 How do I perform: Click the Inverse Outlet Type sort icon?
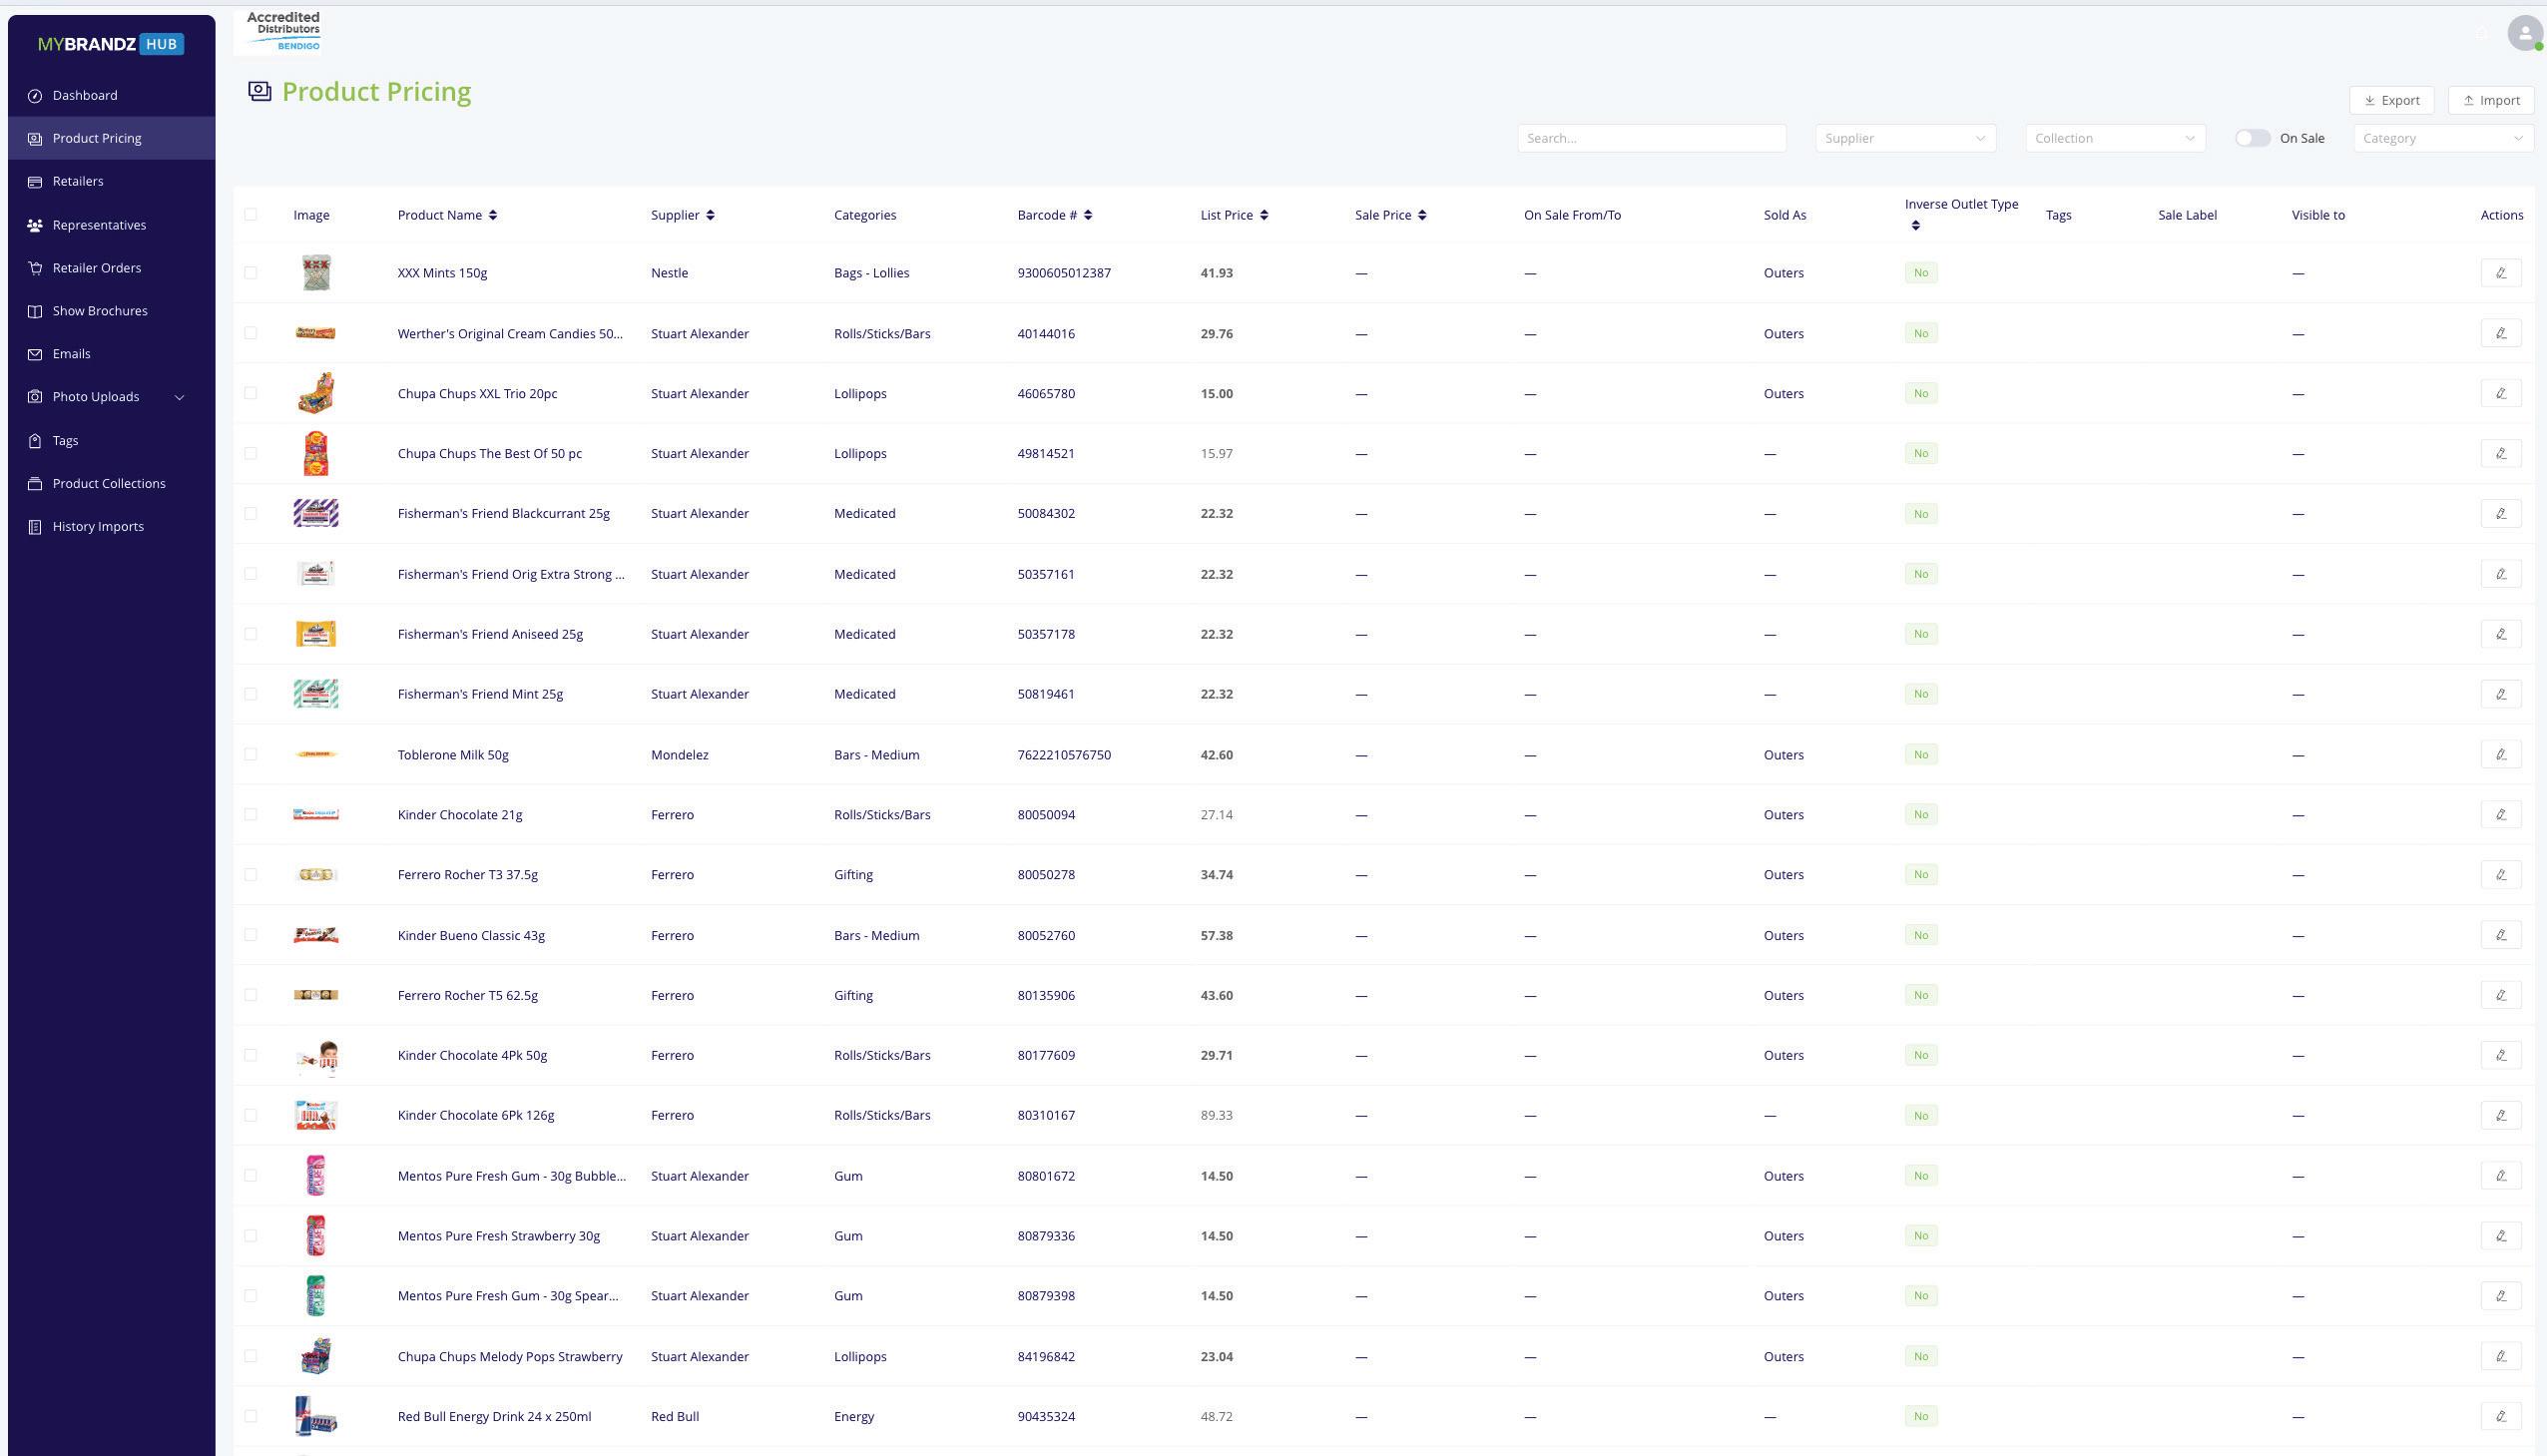click(1915, 226)
